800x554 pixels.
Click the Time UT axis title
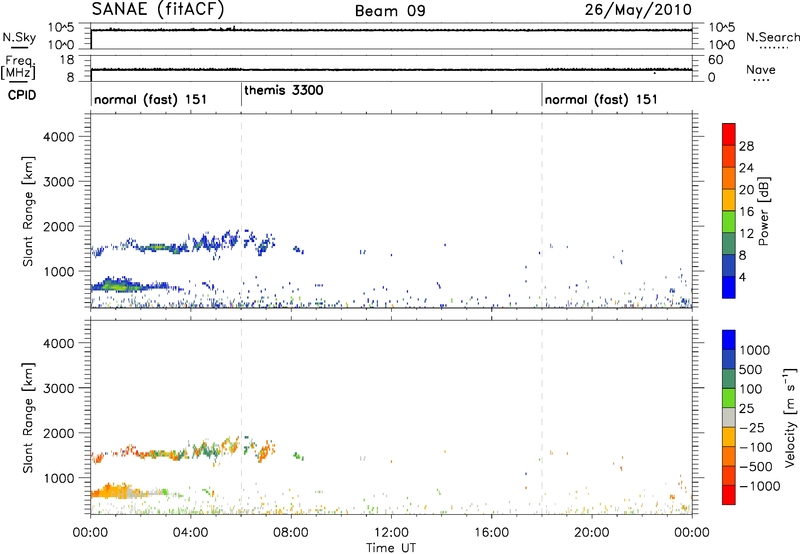coord(391,547)
